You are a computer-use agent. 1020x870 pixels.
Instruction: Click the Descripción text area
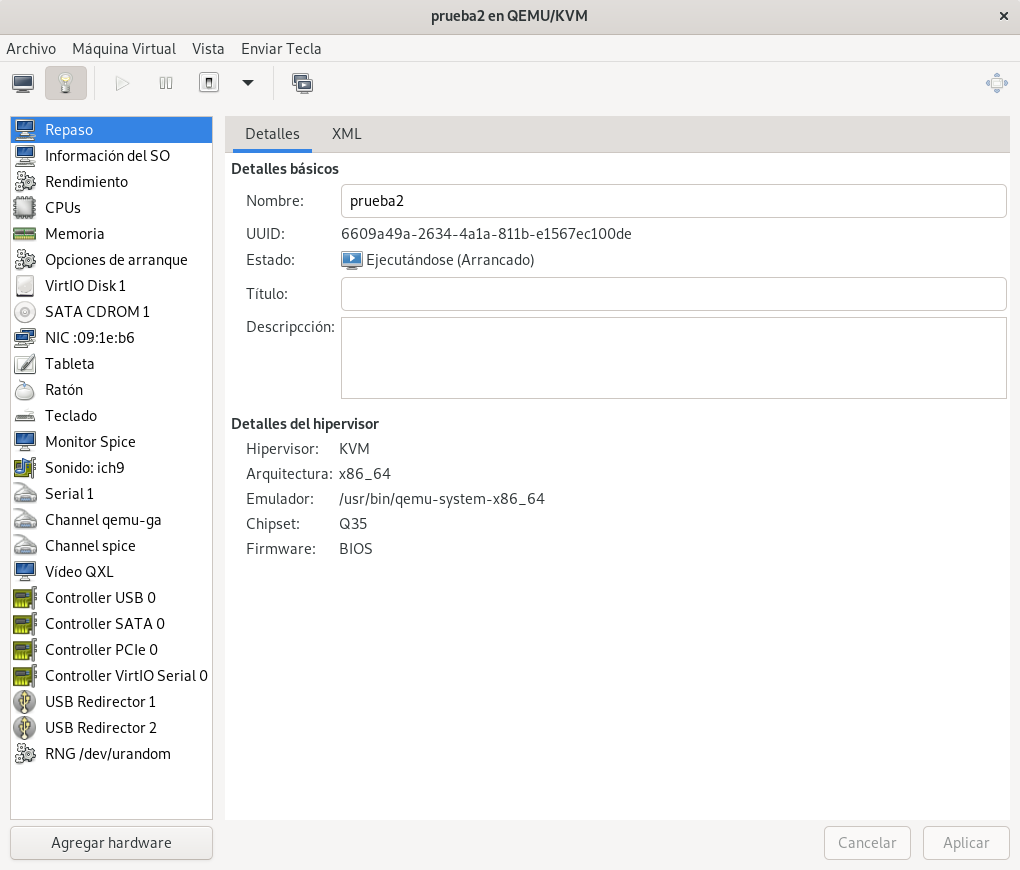[673, 358]
